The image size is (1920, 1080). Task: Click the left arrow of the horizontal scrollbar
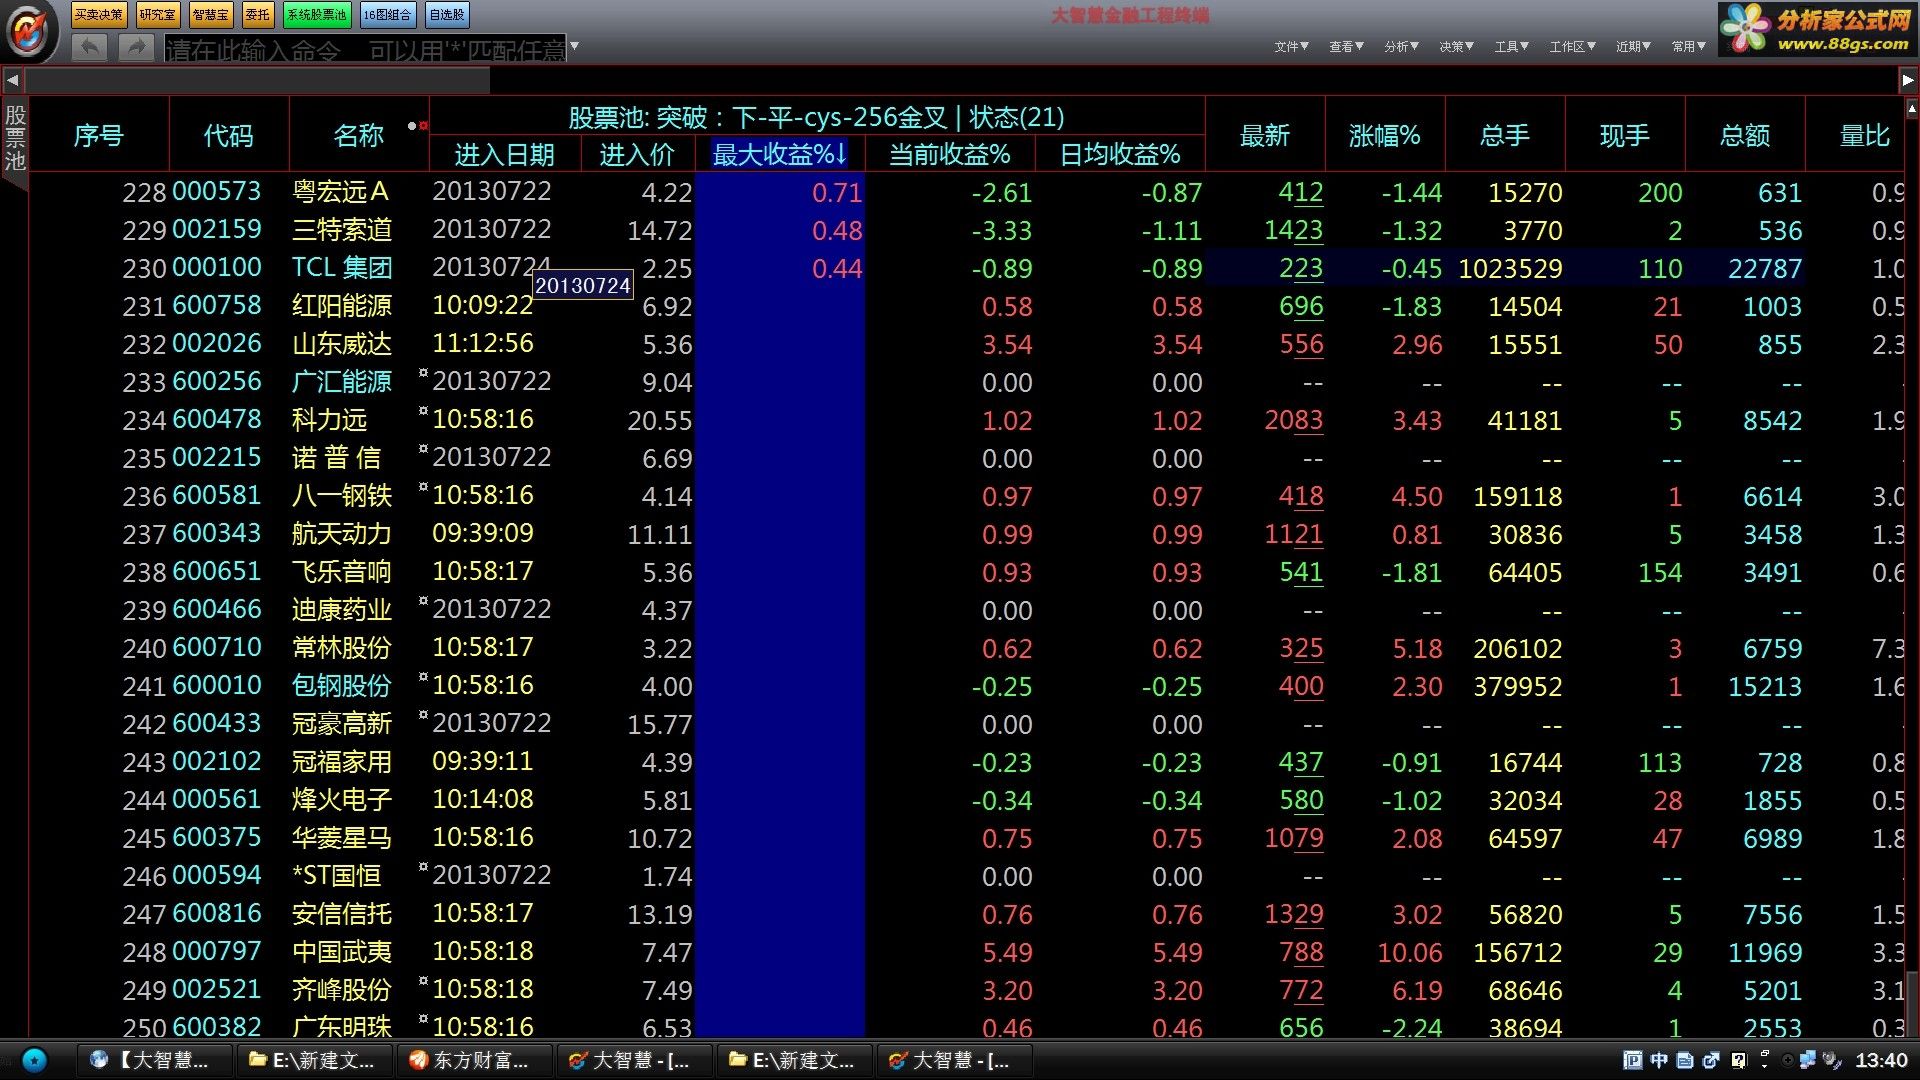(12, 80)
